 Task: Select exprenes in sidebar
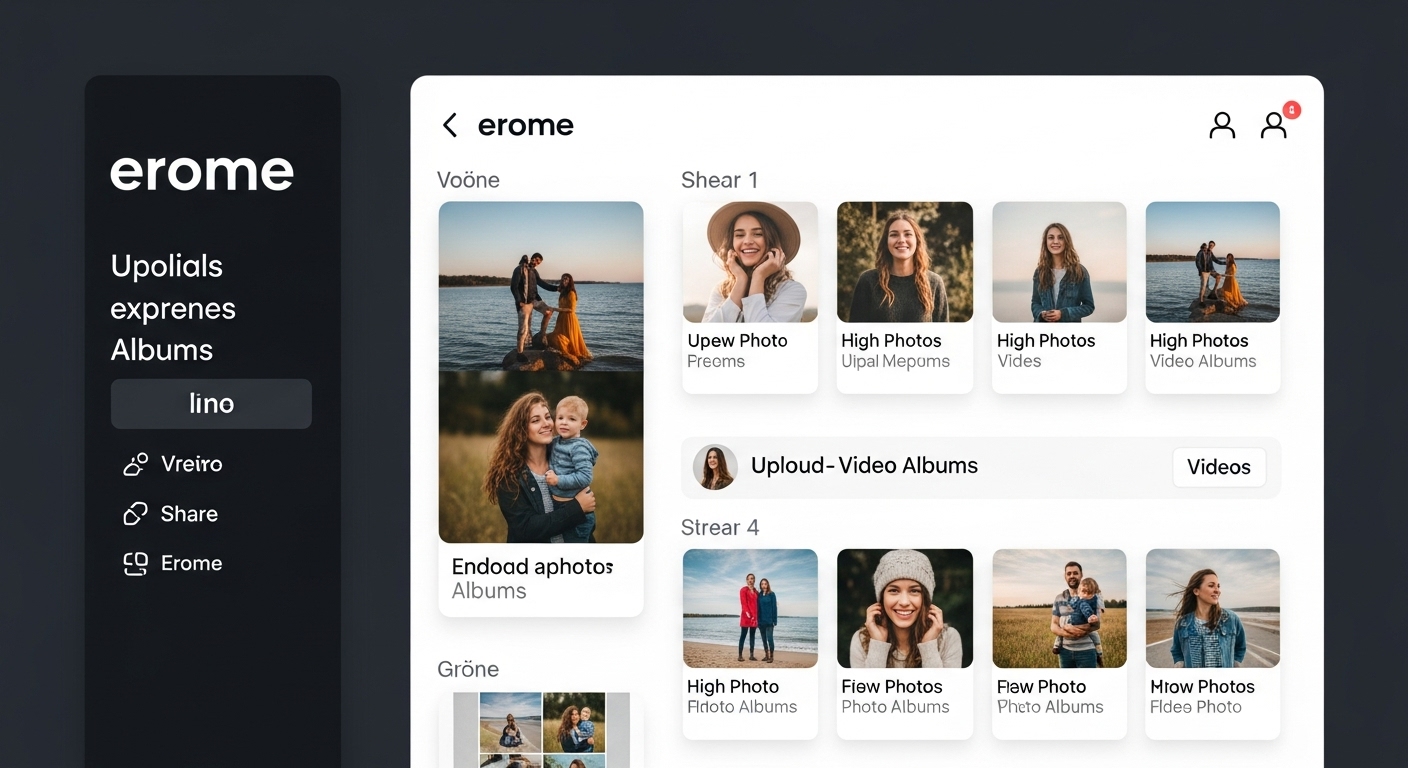click(x=173, y=309)
